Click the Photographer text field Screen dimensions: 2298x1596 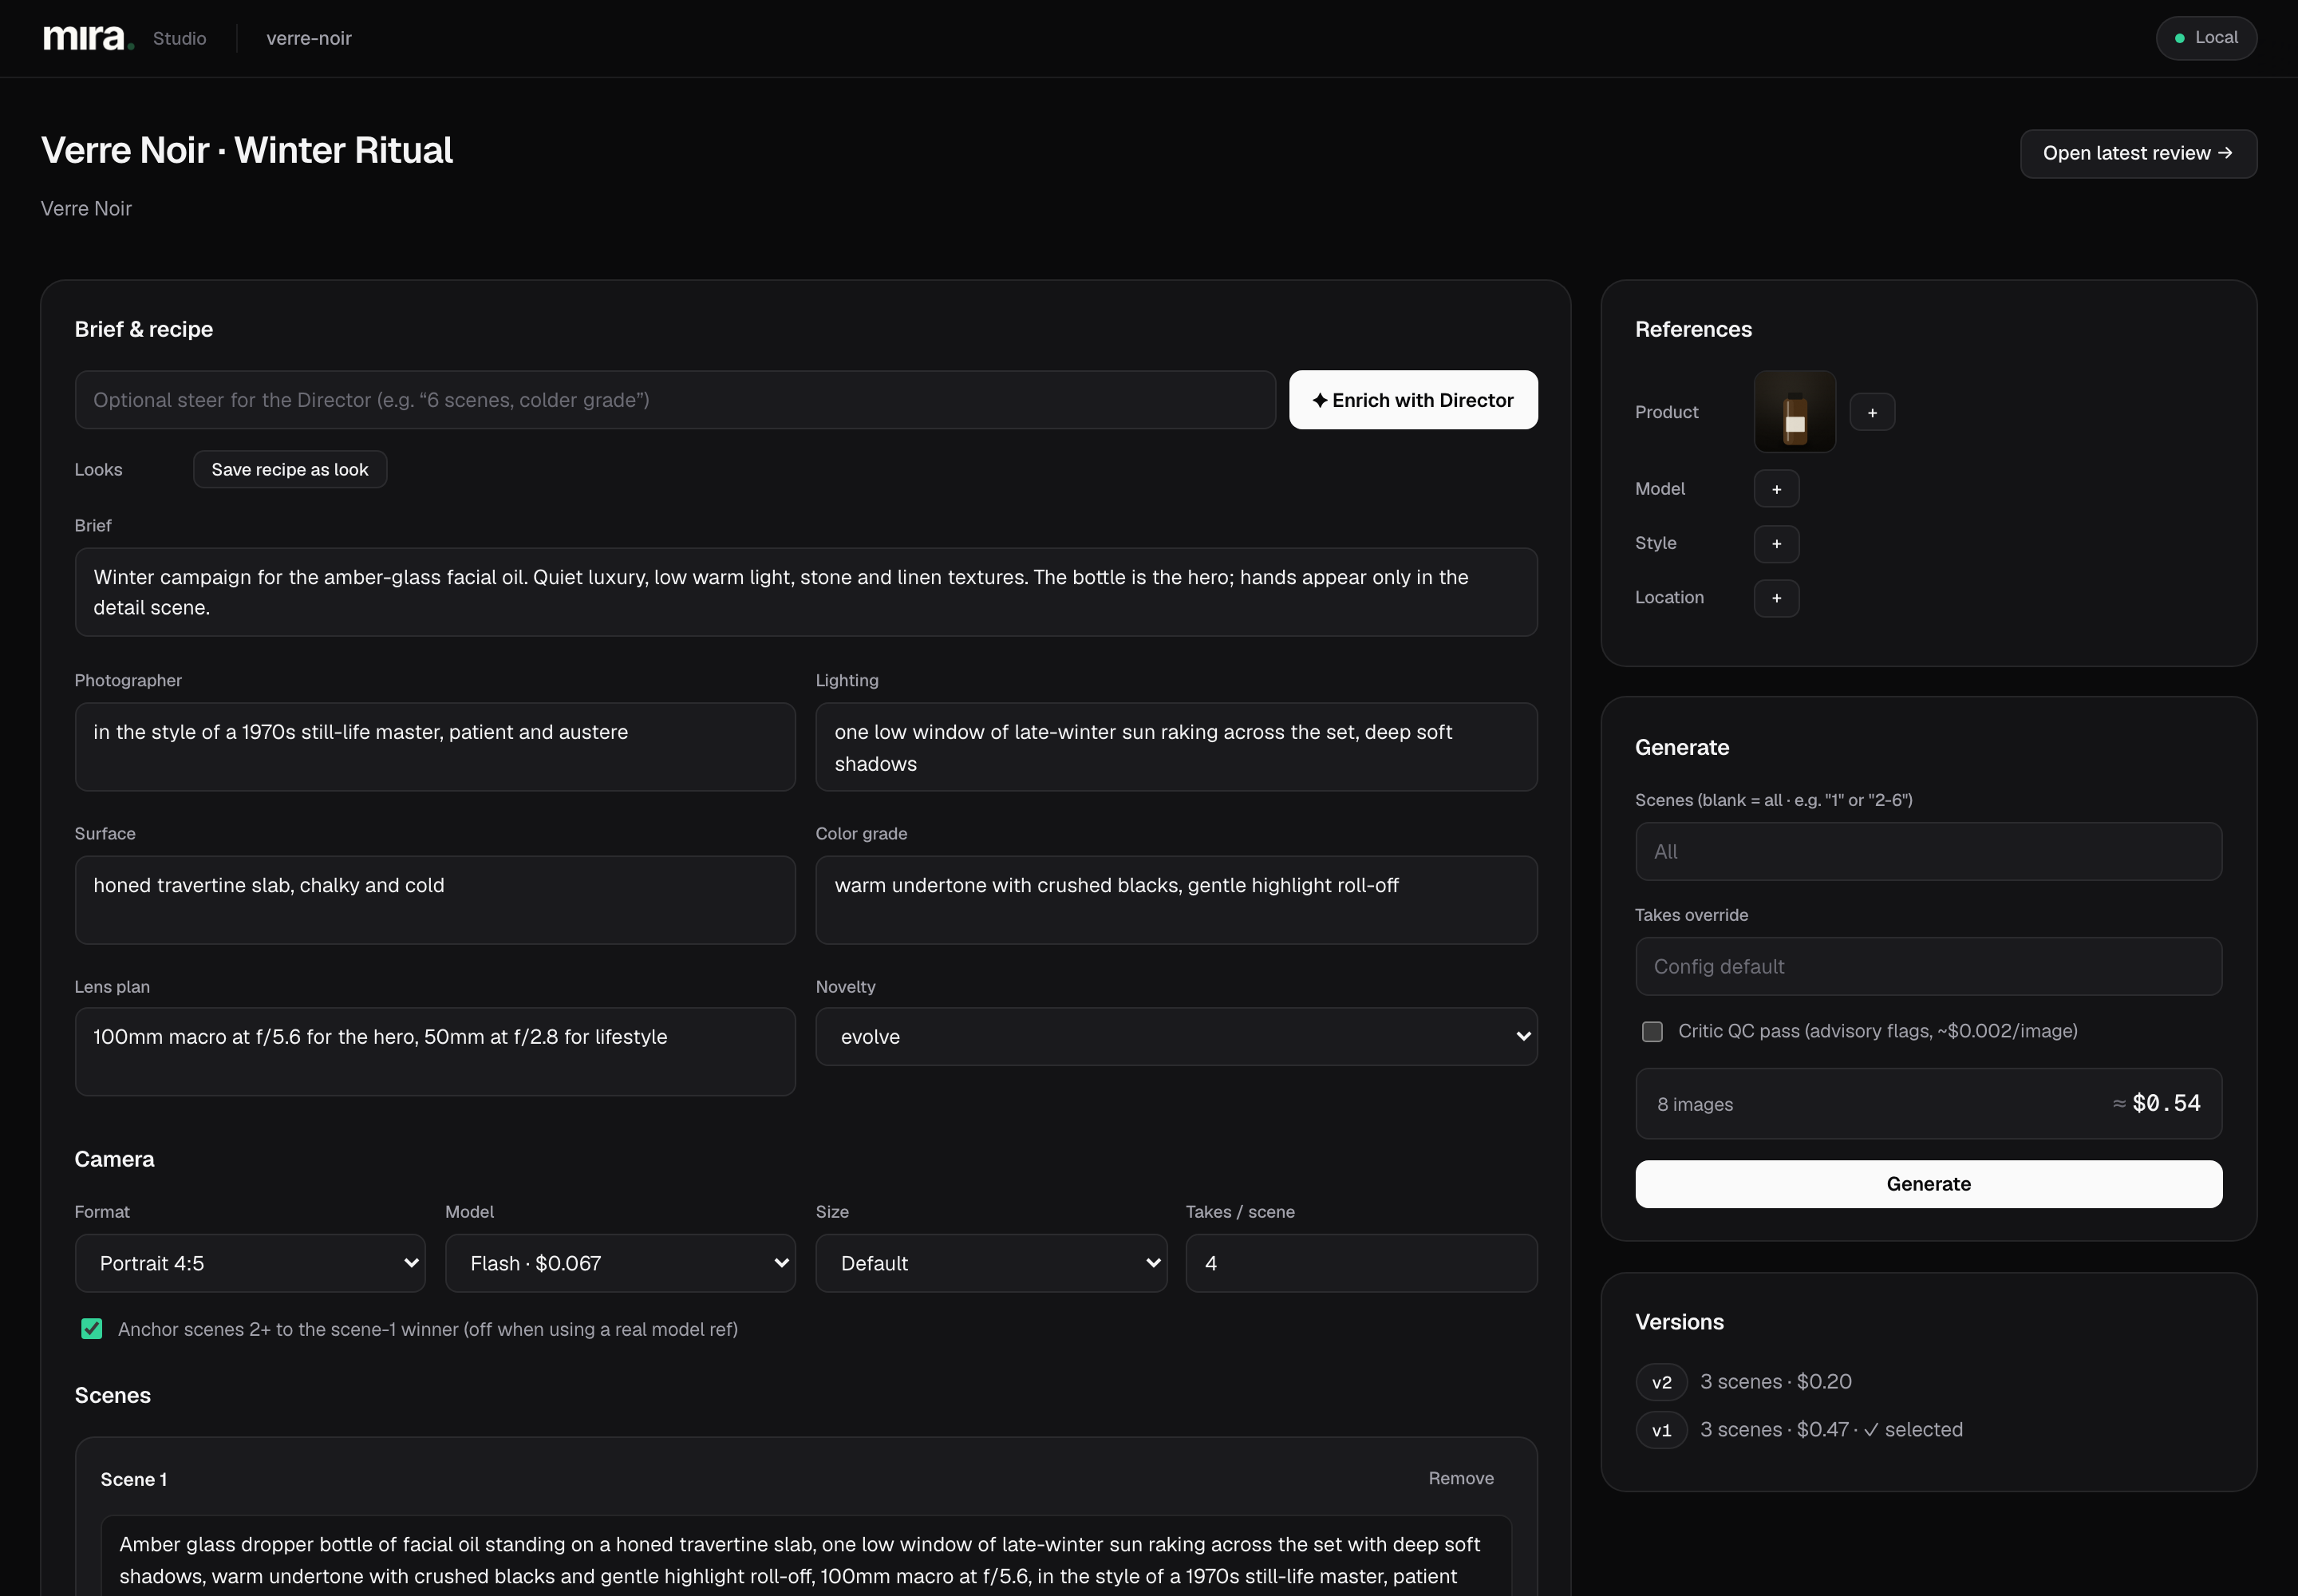point(435,747)
